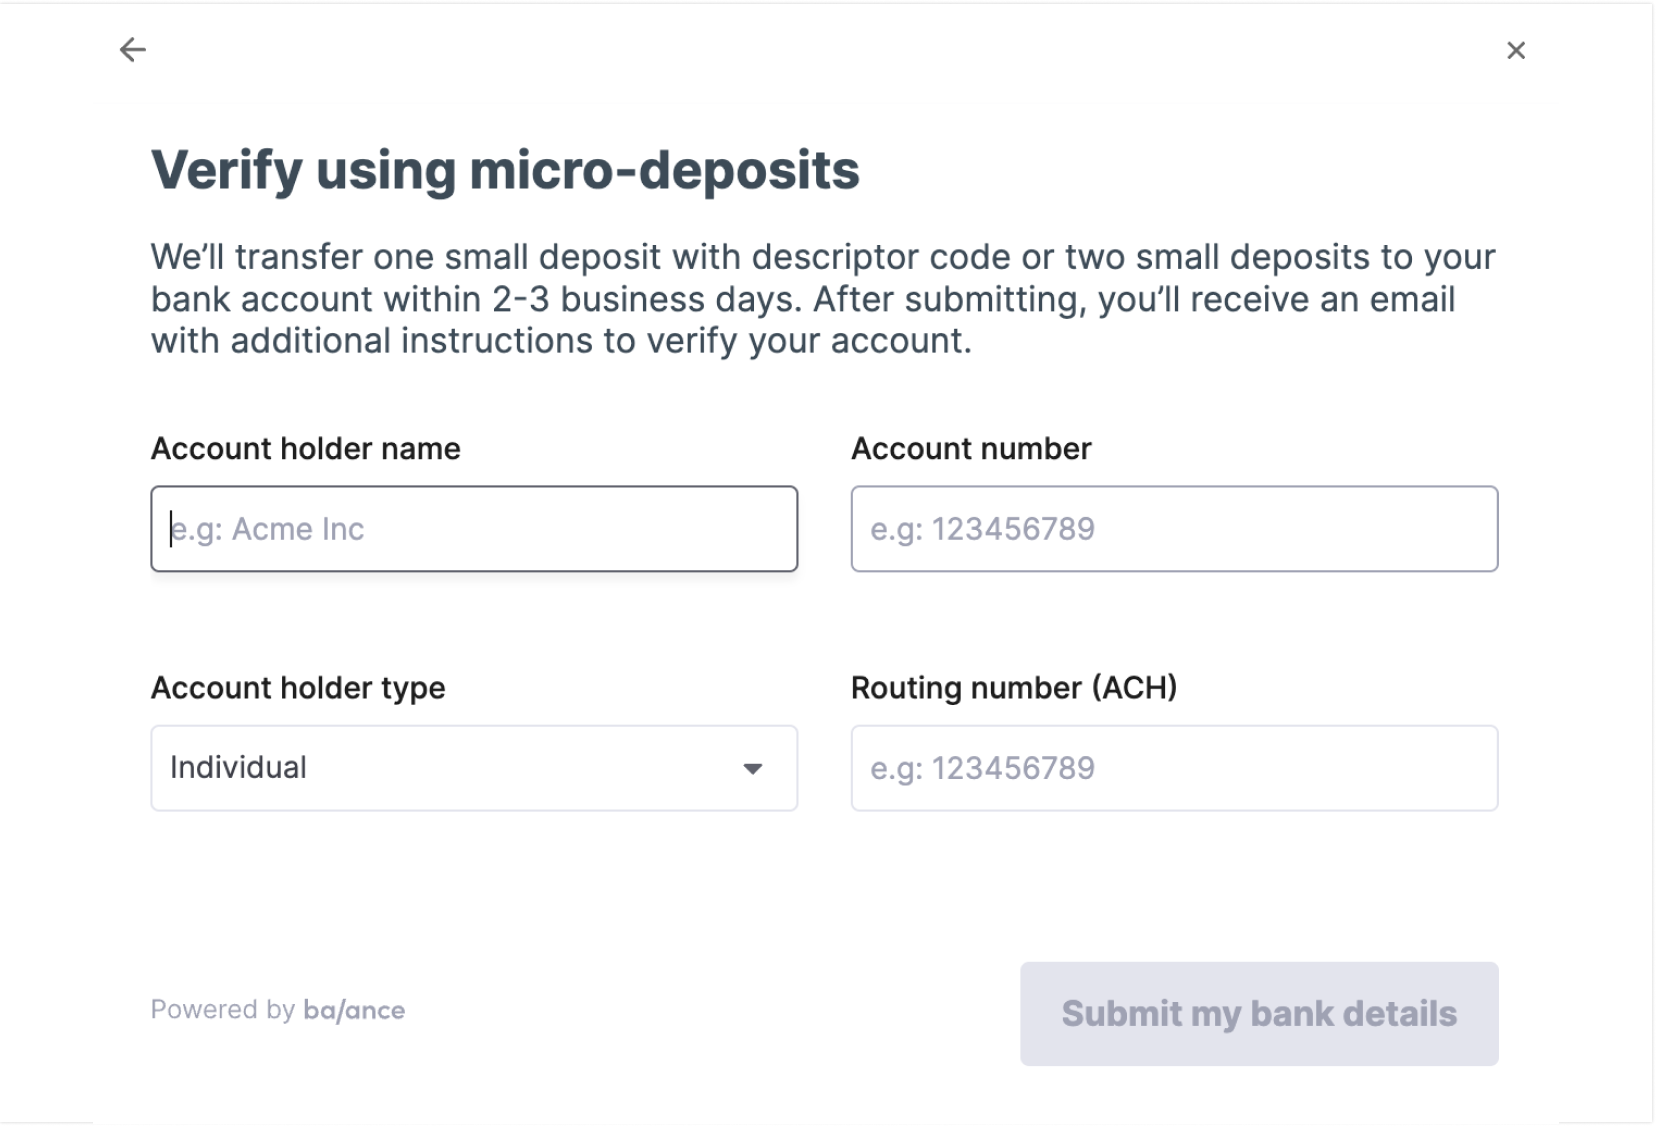1656x1126 pixels.
Task: Click the Verify using micro-deposits heading
Action: tap(505, 171)
